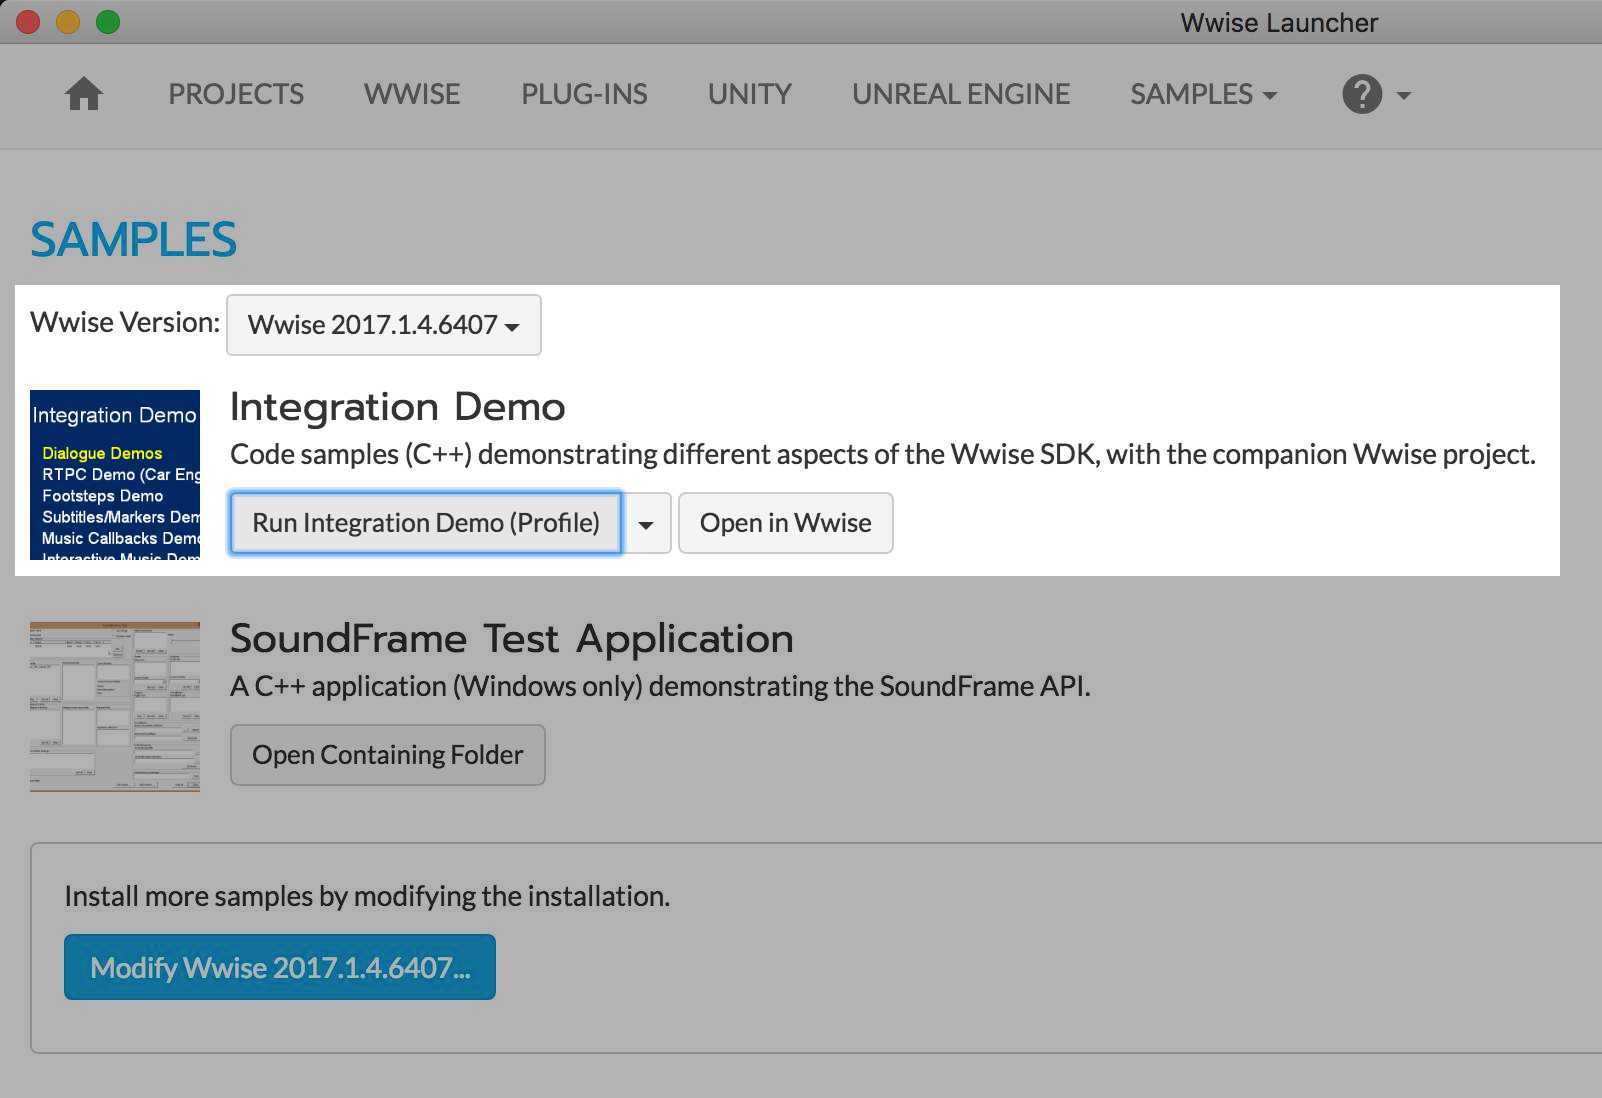Maximize the window with the green button
1602x1098 pixels.
click(108, 21)
